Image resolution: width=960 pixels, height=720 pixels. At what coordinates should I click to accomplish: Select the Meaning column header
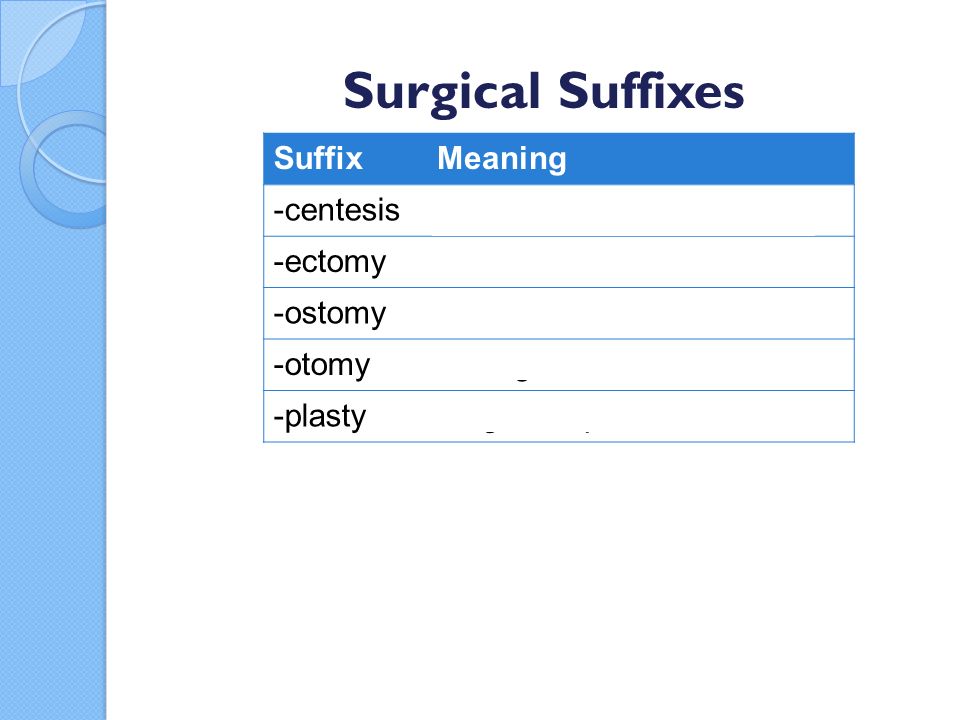point(502,159)
